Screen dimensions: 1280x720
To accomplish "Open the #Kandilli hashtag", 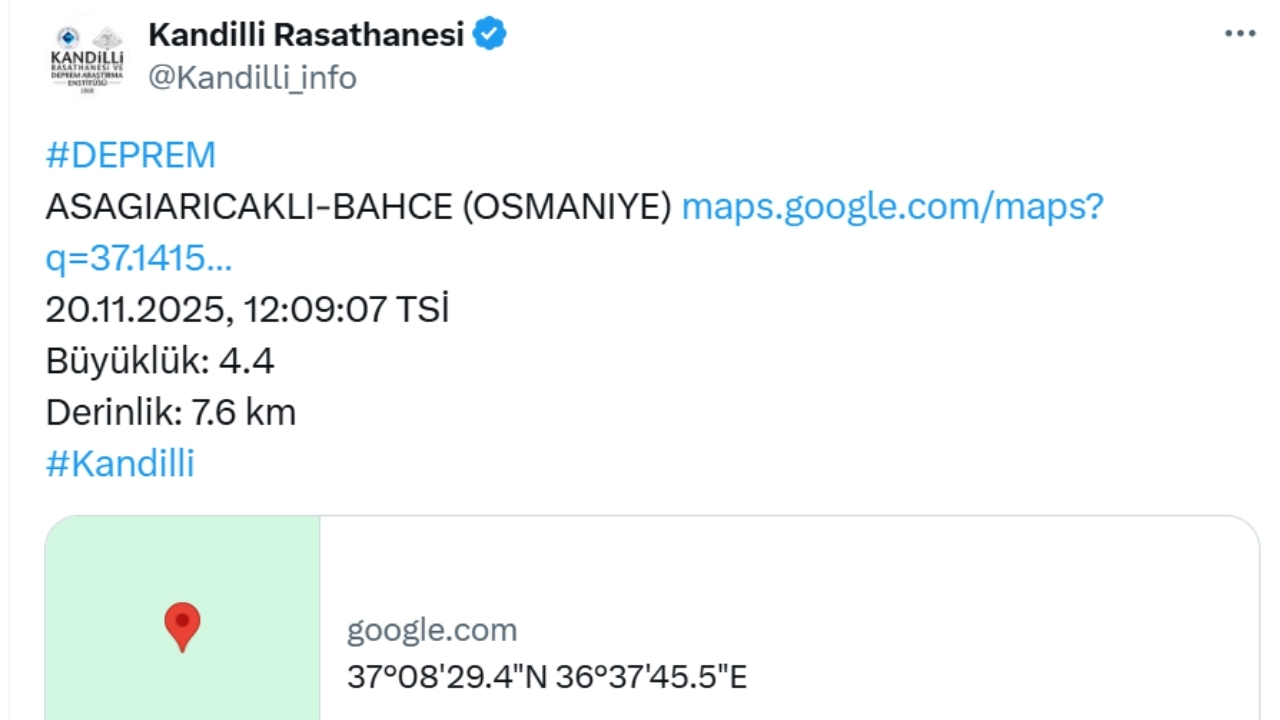I will coord(119,463).
